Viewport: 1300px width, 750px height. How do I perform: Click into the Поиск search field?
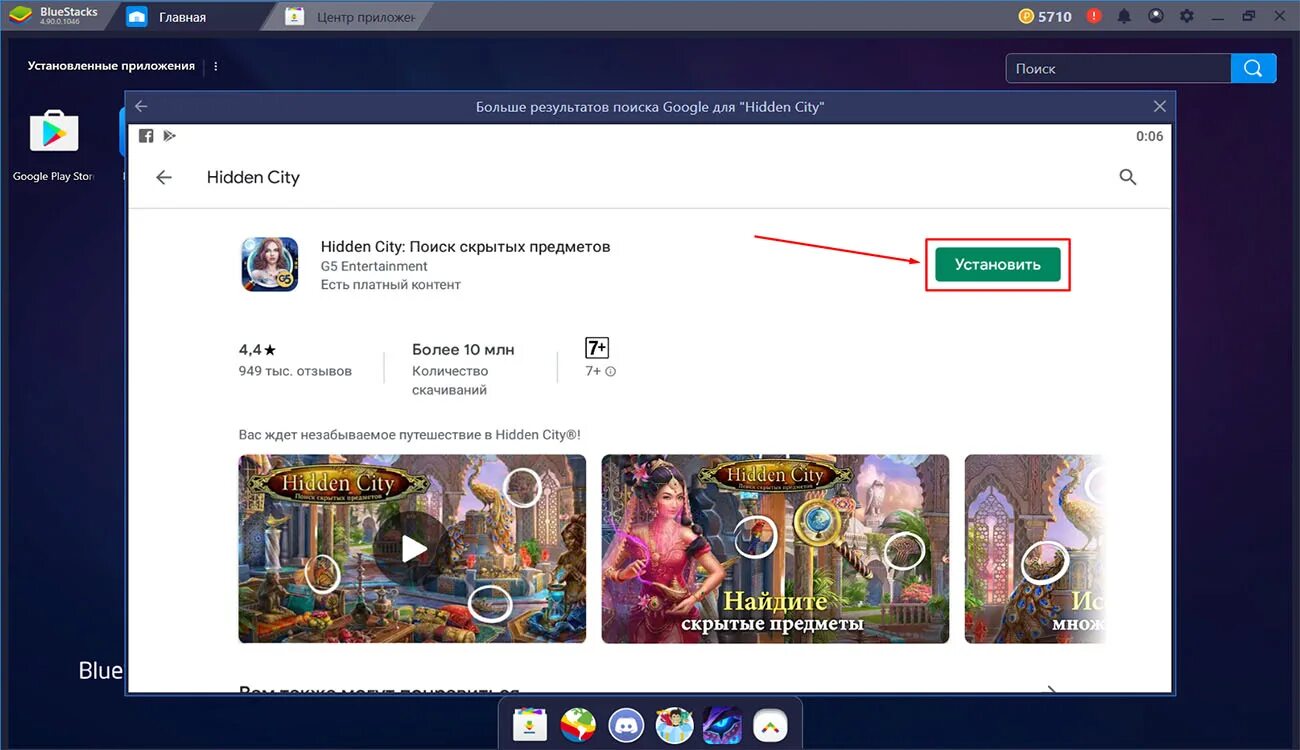[x=1118, y=68]
